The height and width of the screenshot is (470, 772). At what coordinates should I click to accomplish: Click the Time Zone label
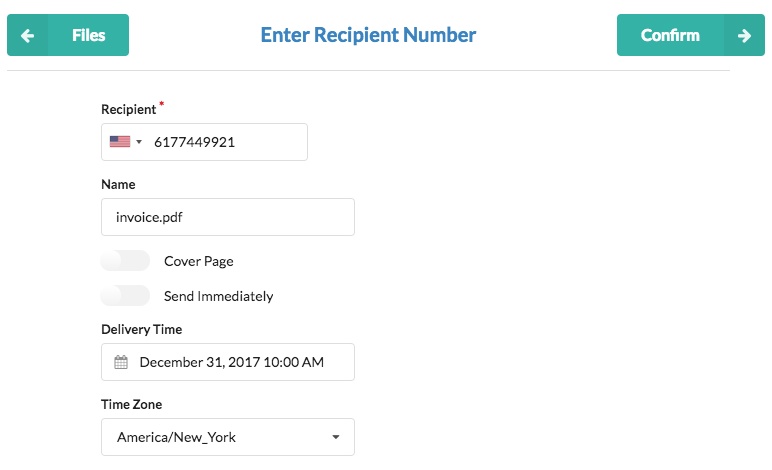pos(131,405)
